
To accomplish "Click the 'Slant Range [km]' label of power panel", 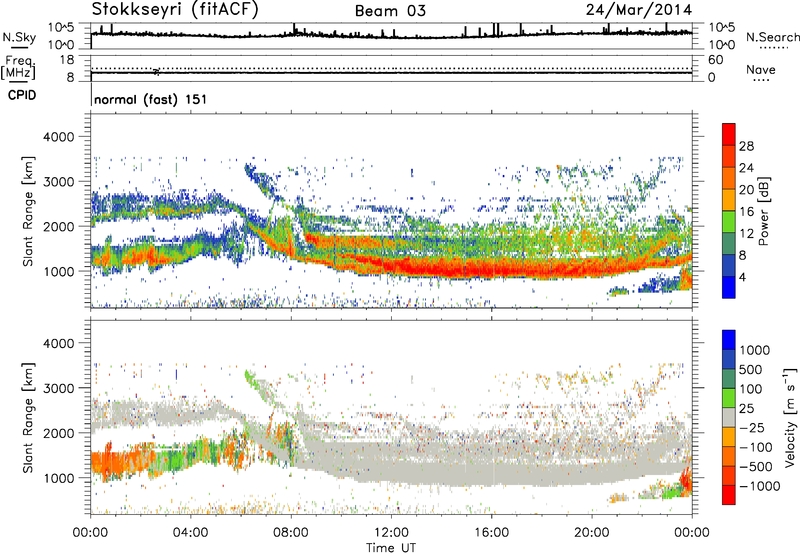I will click(x=29, y=211).
